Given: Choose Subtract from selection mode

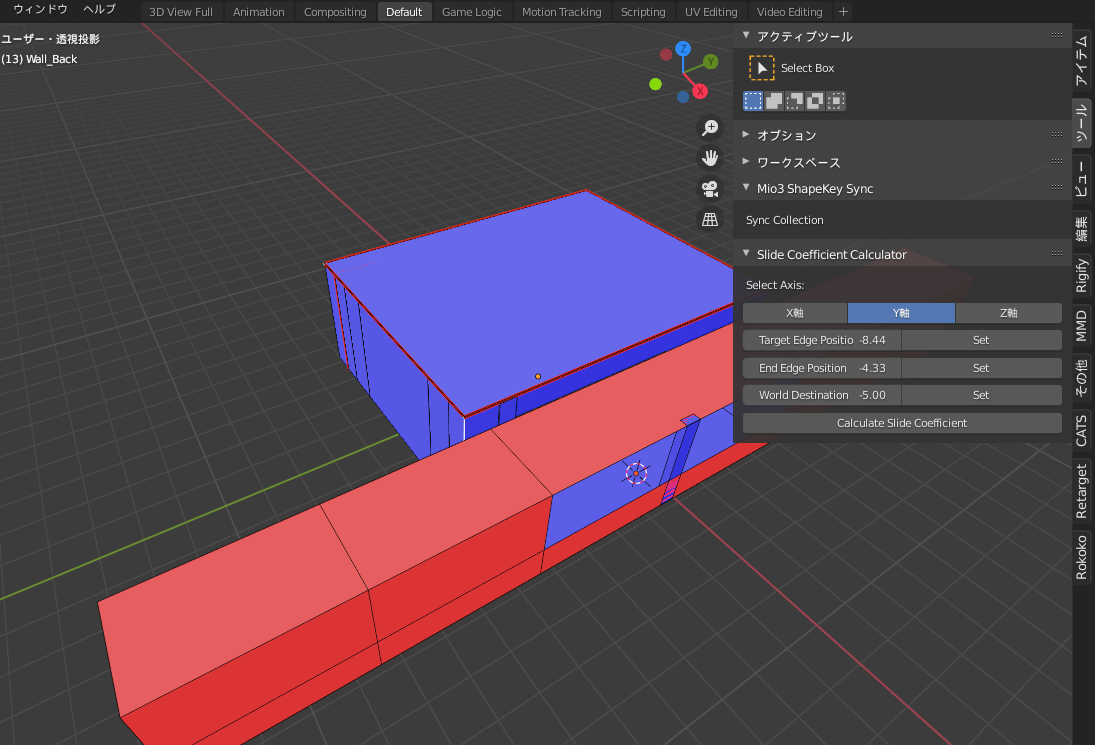Looking at the screenshot, I should tap(795, 101).
